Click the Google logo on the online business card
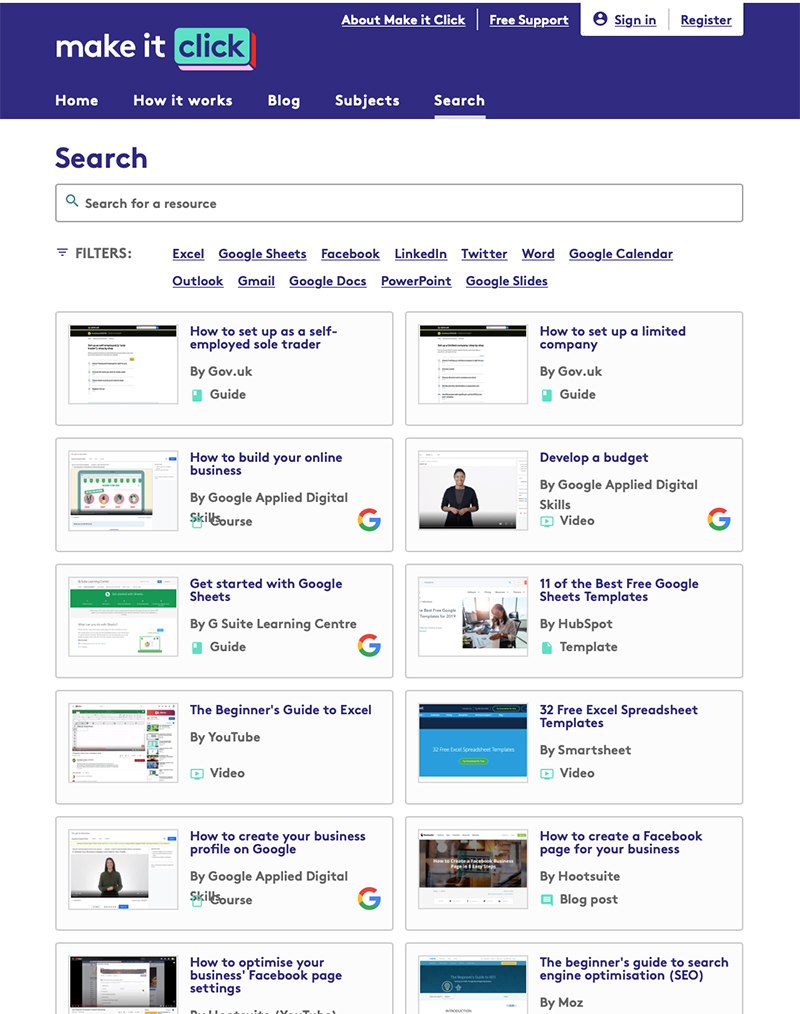The image size is (800, 1014). point(369,520)
